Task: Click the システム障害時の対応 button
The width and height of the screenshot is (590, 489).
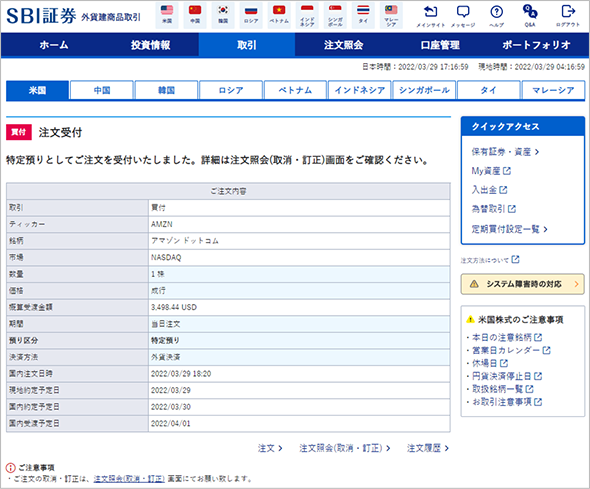Action: (523, 284)
